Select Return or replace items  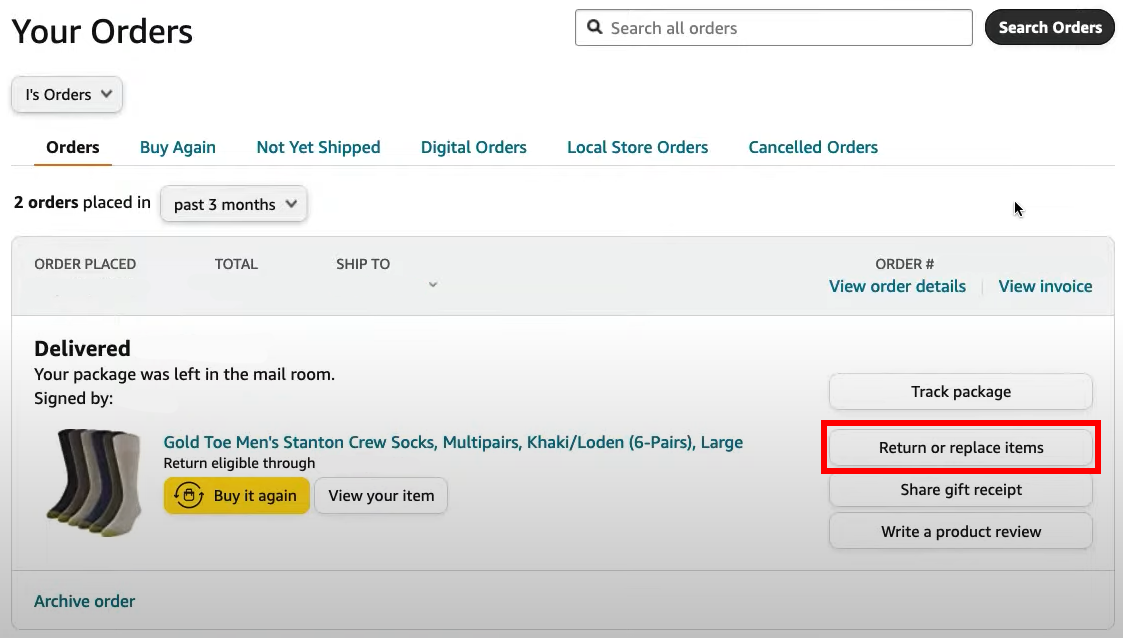pos(959,447)
